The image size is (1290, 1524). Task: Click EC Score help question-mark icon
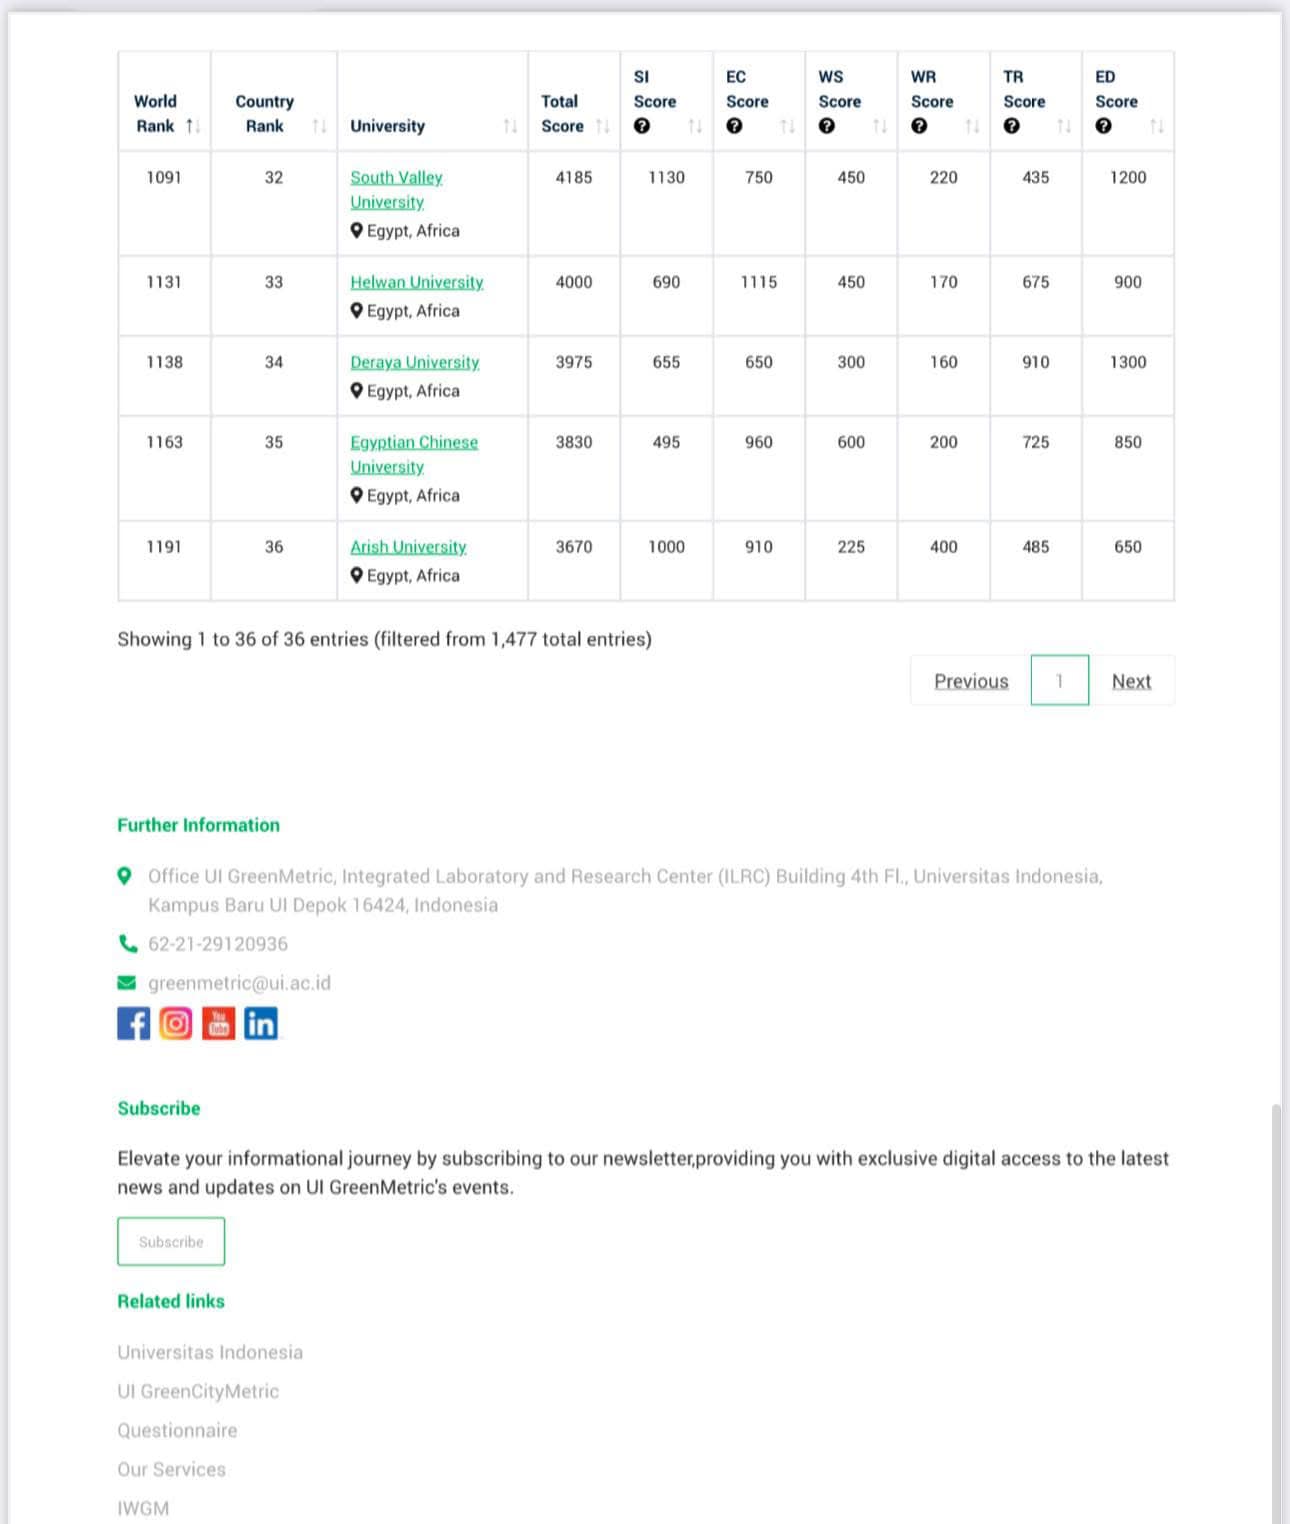click(x=734, y=126)
